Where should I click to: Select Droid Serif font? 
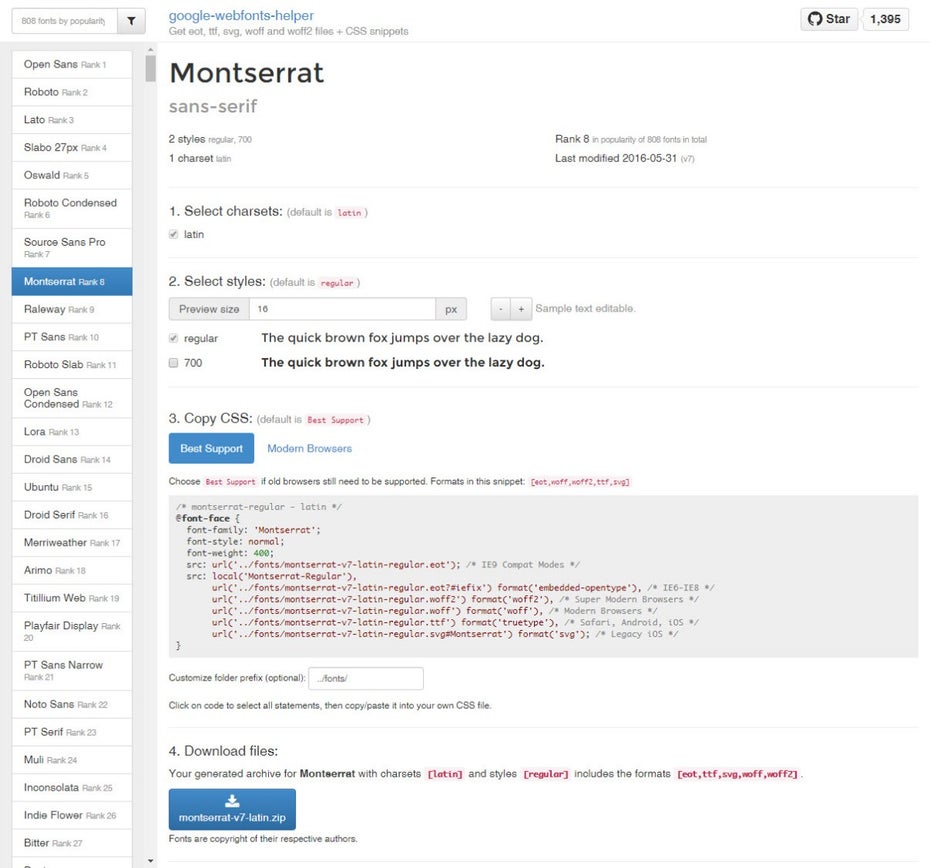tap(72, 515)
